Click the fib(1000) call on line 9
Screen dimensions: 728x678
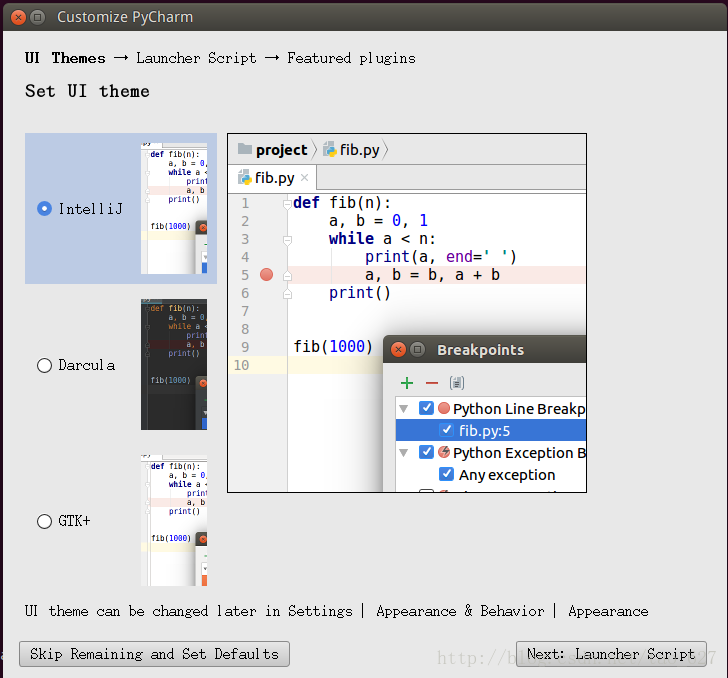click(x=333, y=347)
